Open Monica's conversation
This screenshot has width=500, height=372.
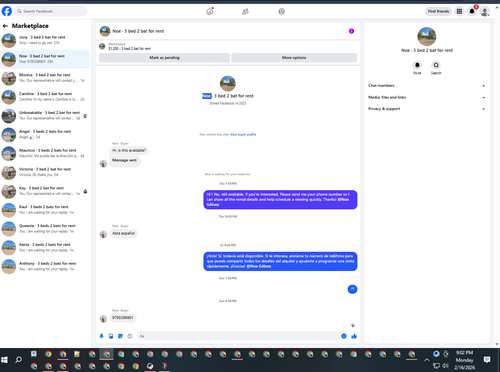45,78
